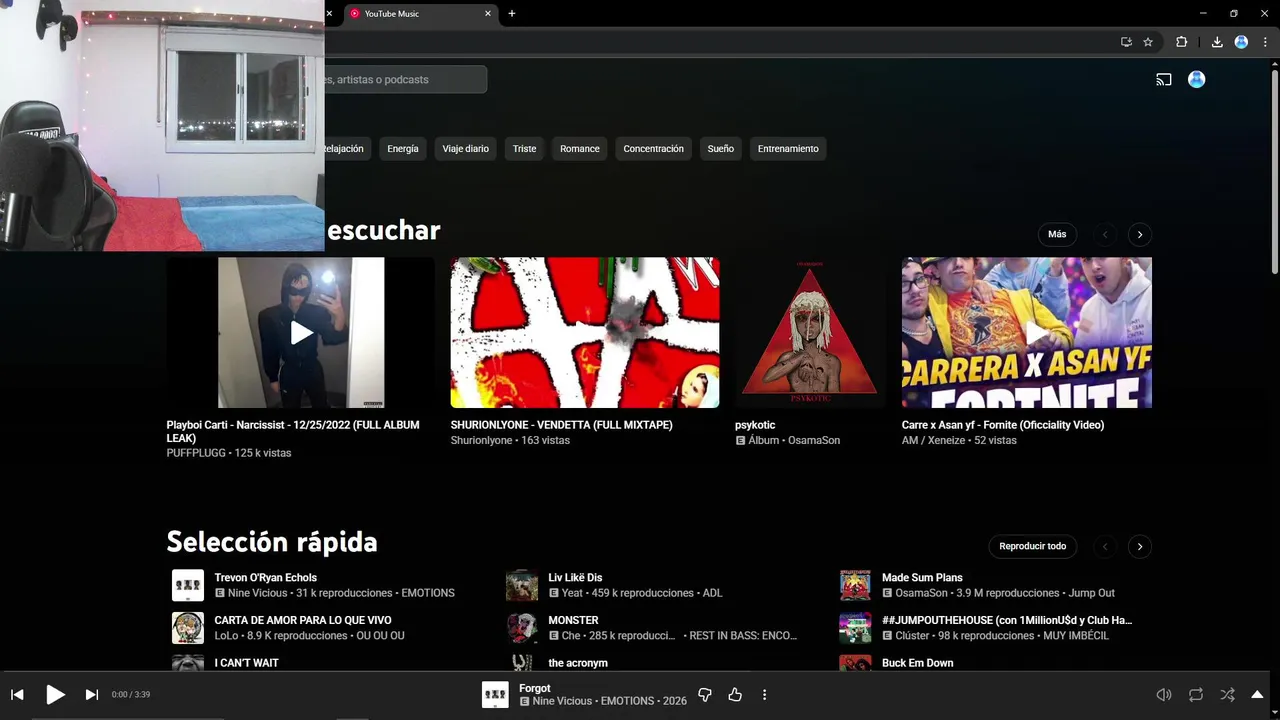Screen dimensions: 1280x720
Task: Play Buck Em Down song
Action: point(917,663)
